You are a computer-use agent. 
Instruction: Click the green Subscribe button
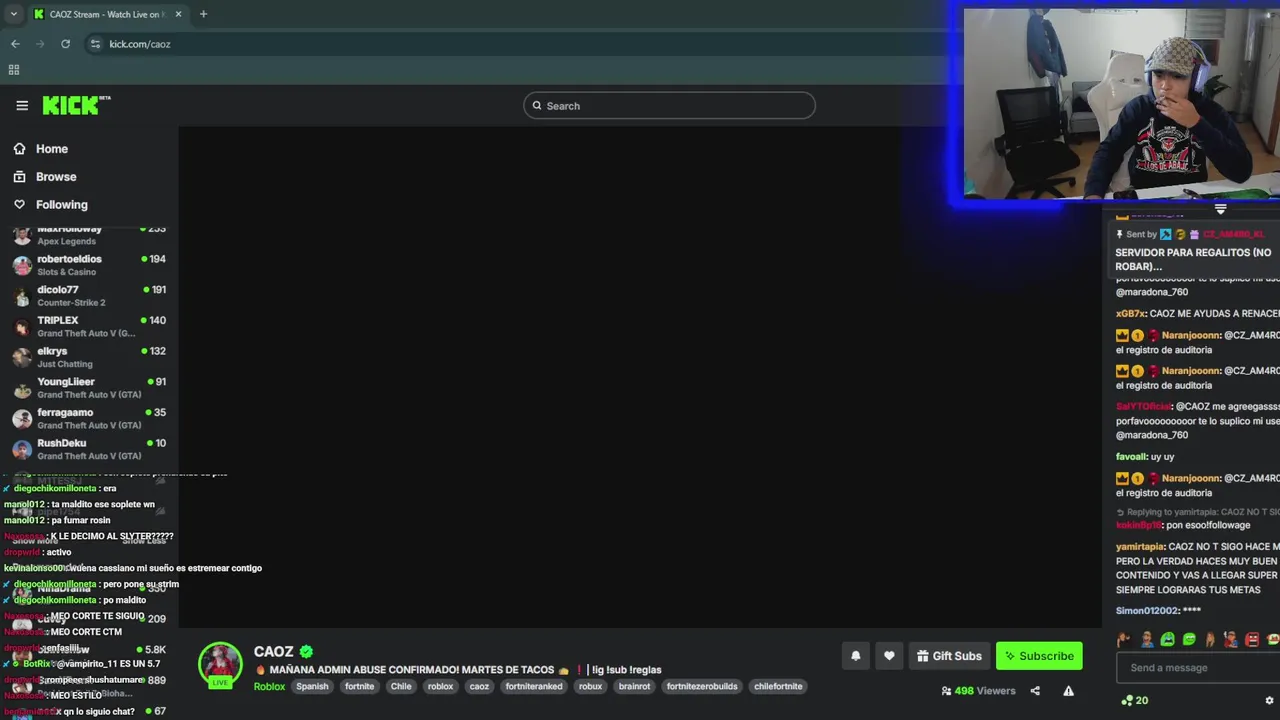click(1039, 656)
